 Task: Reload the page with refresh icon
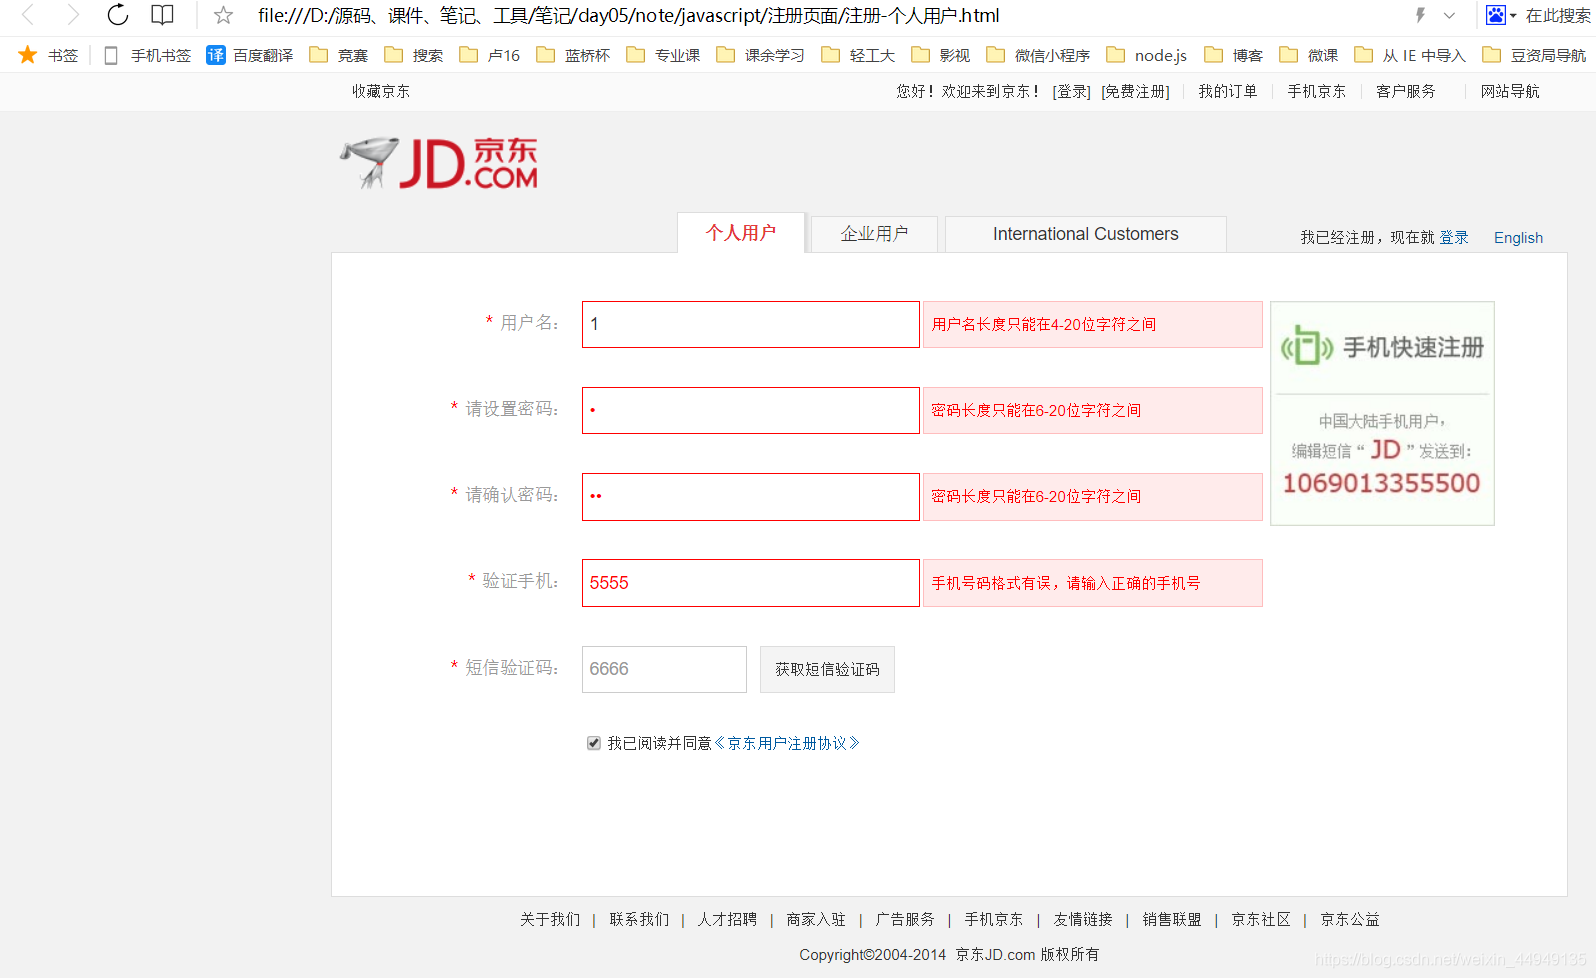point(118,15)
